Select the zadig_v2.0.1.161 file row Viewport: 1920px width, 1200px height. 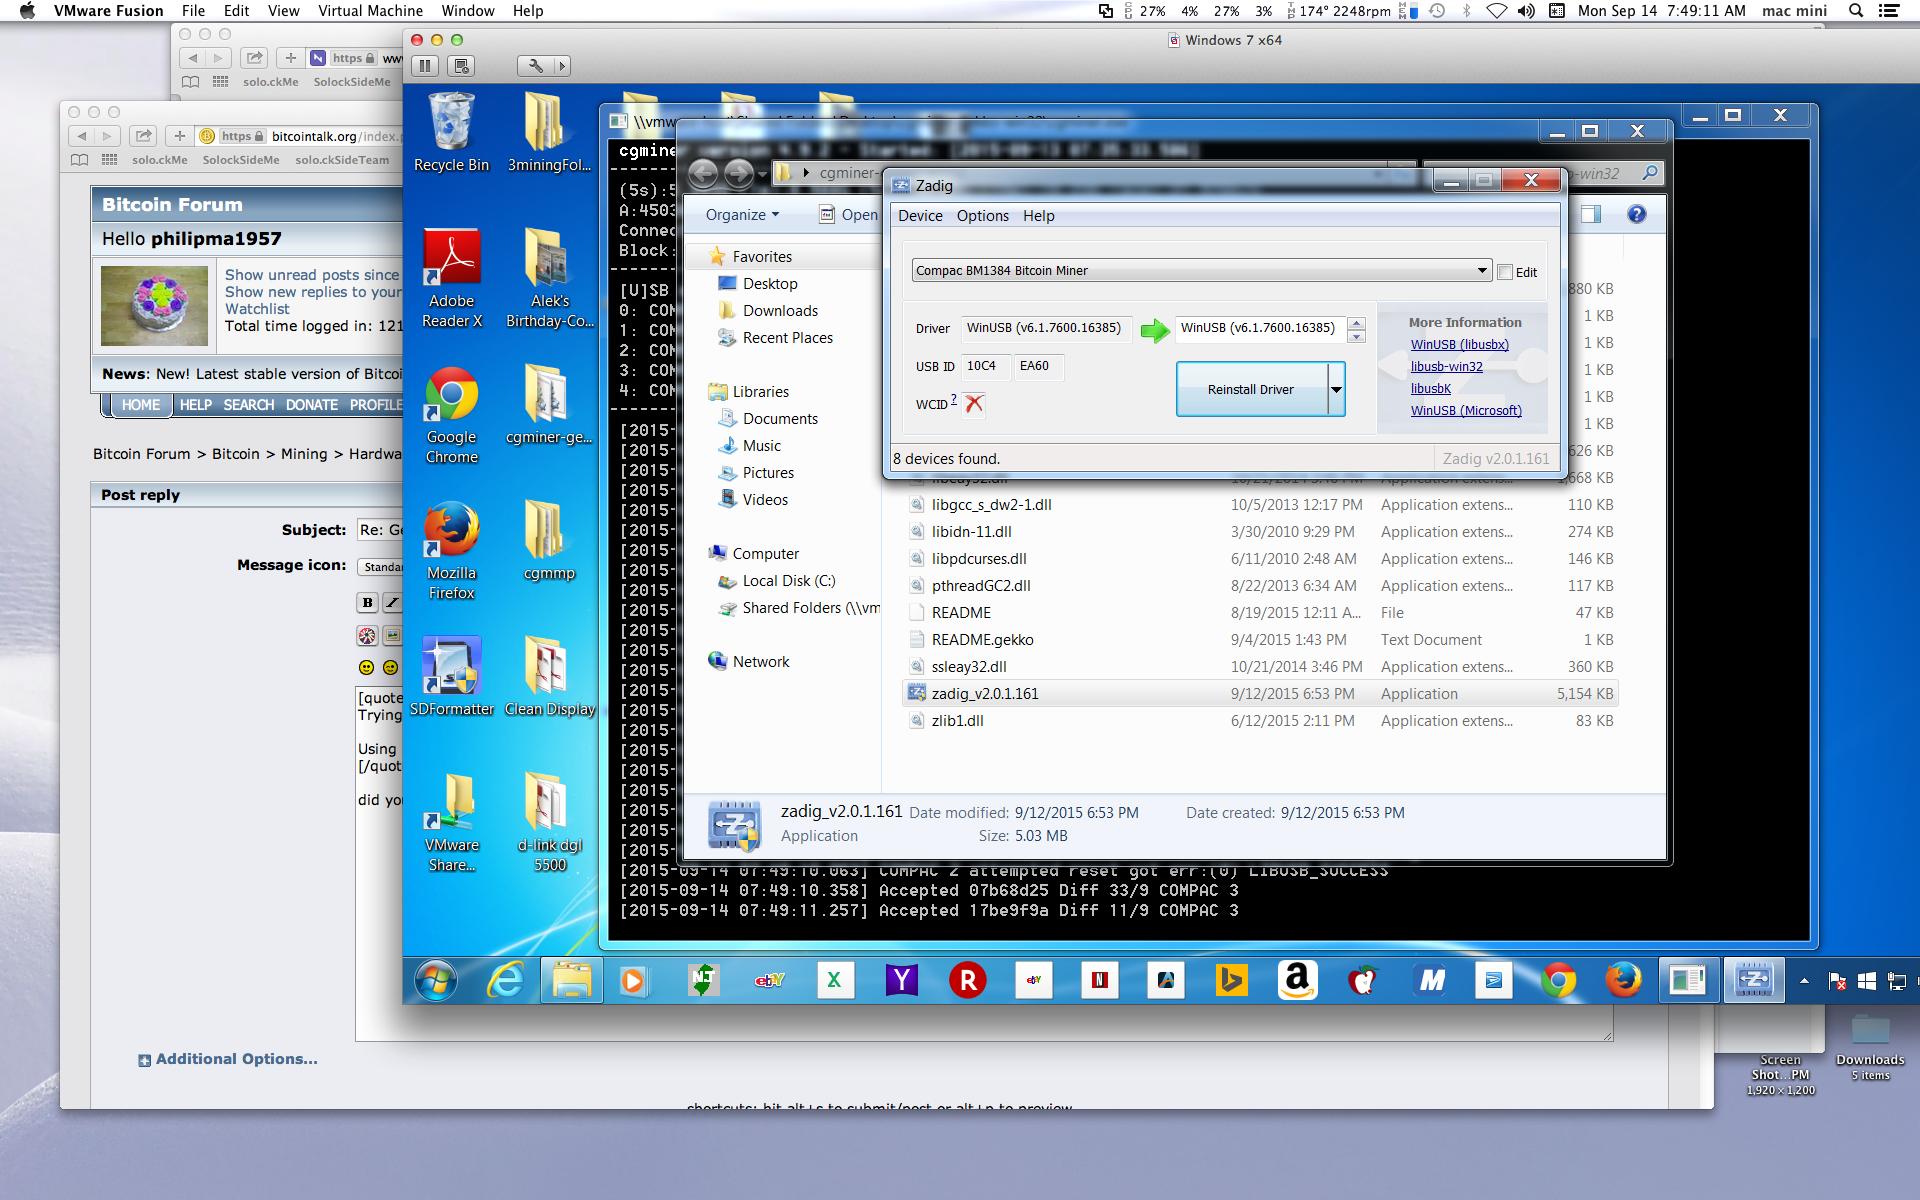[x=1260, y=694]
